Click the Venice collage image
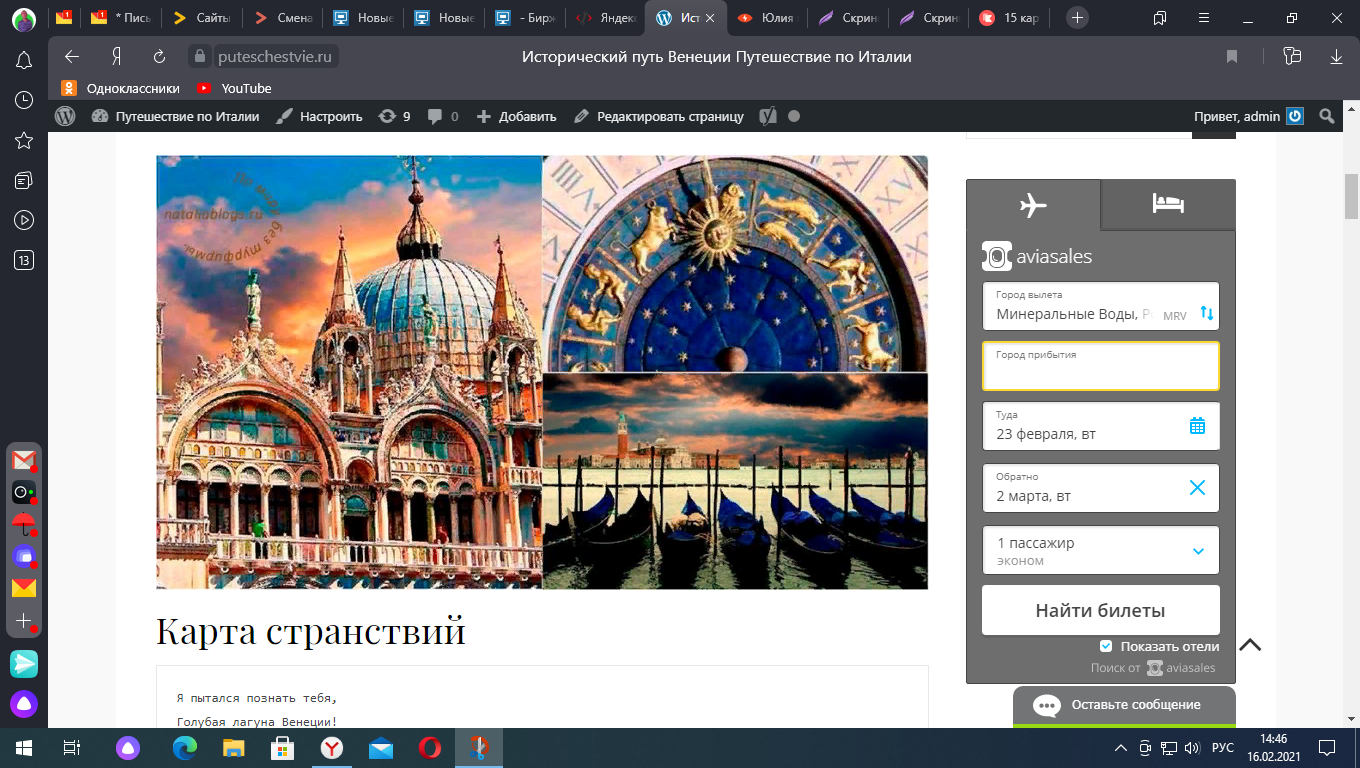Image resolution: width=1360 pixels, height=768 pixels. pos(542,372)
